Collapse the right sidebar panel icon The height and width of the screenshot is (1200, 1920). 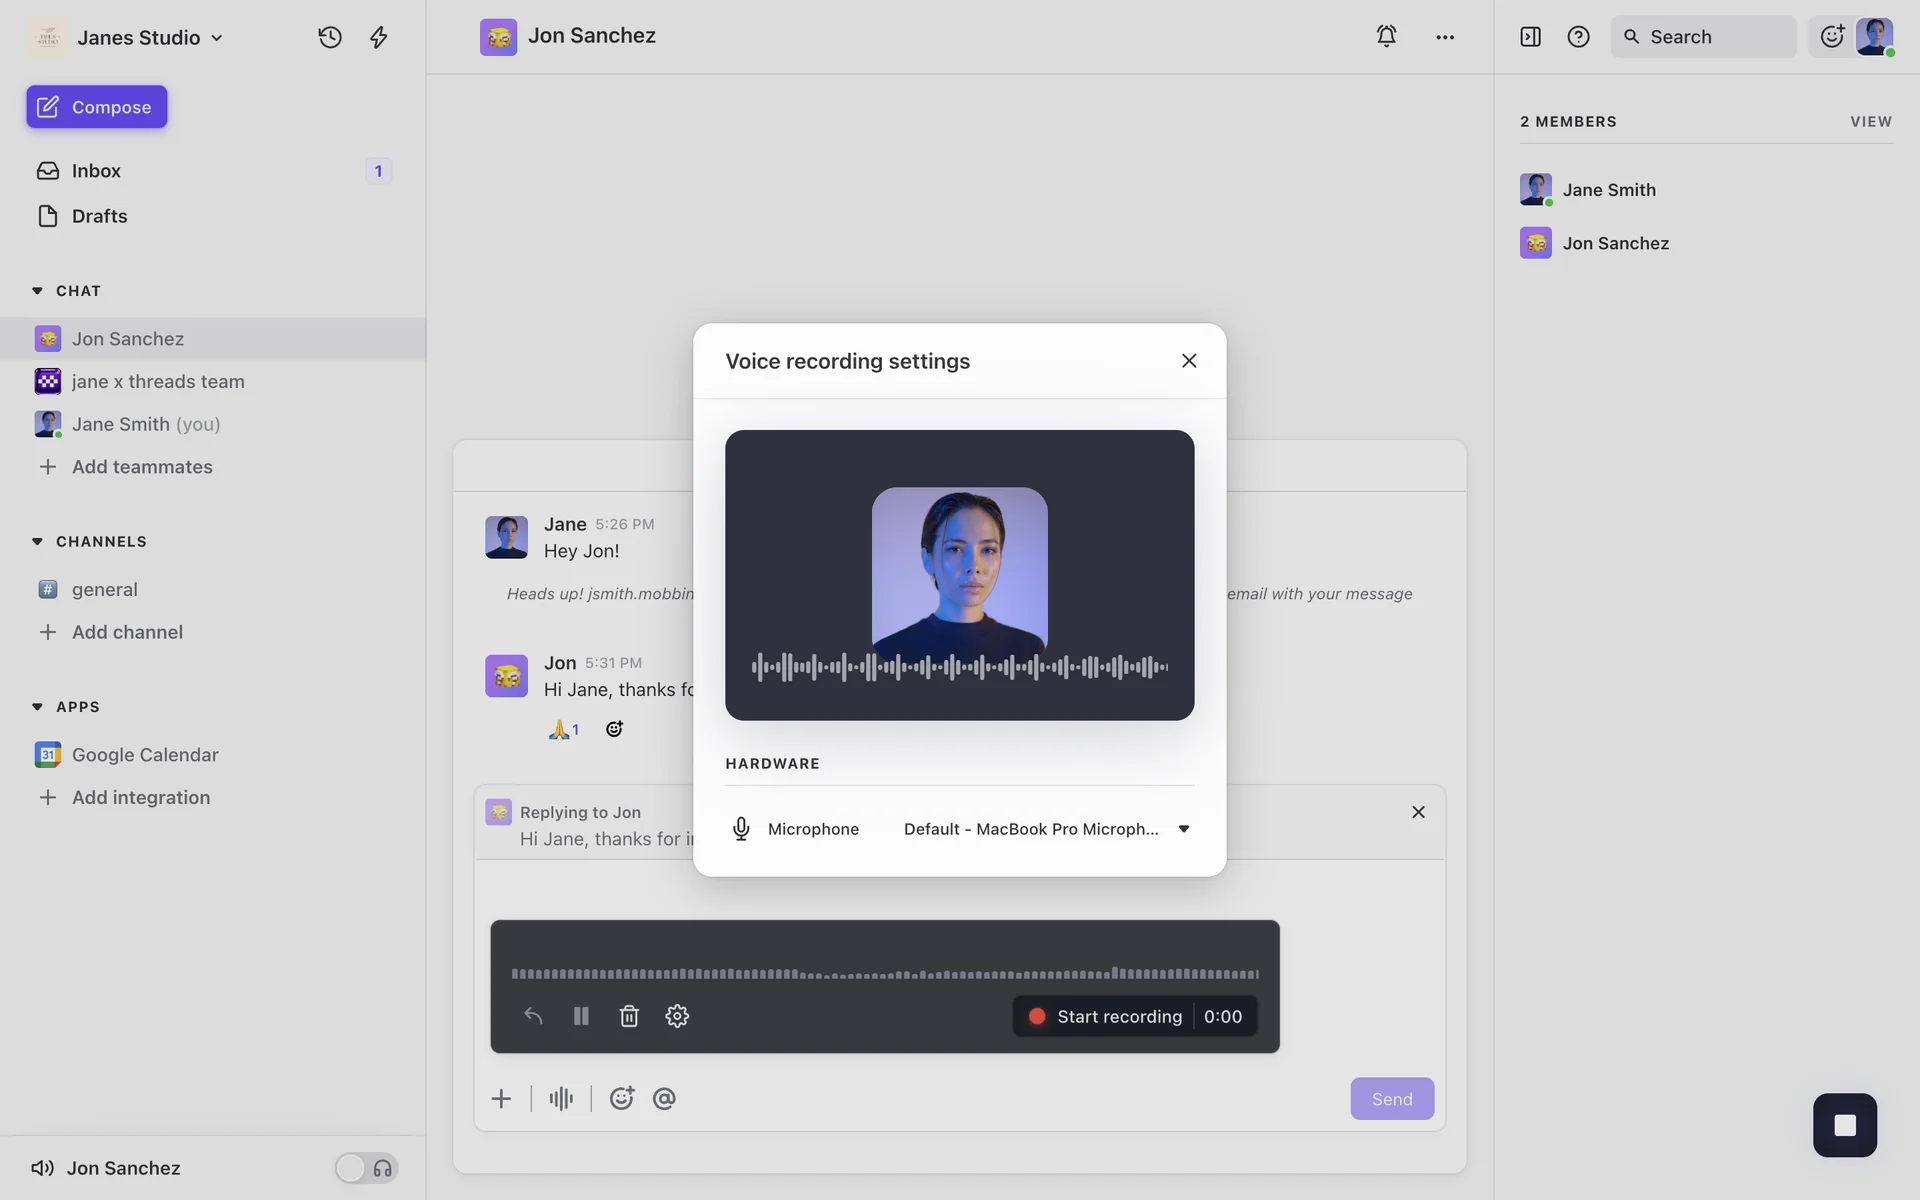[1530, 37]
